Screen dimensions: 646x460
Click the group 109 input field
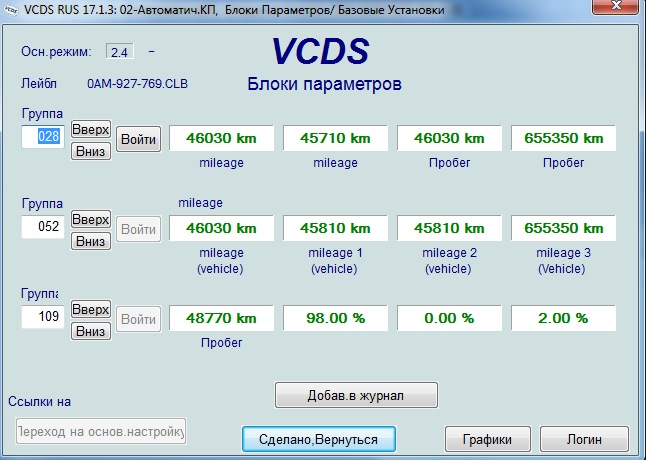[43, 317]
